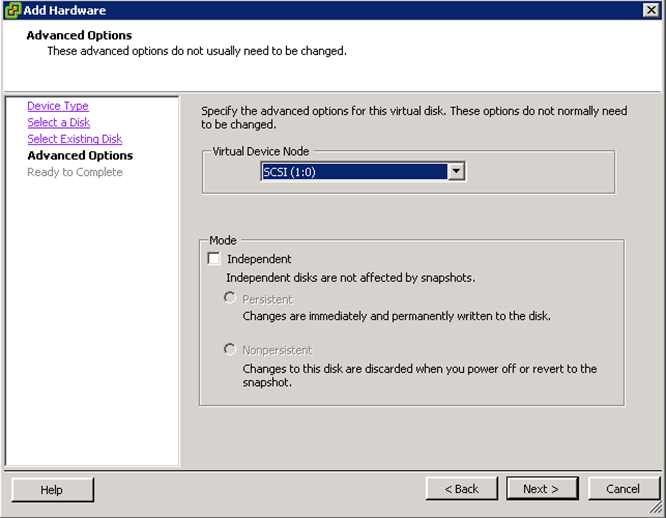The image size is (666, 518).
Task: Click the VMware icon in the title bar
Action: pos(12,10)
